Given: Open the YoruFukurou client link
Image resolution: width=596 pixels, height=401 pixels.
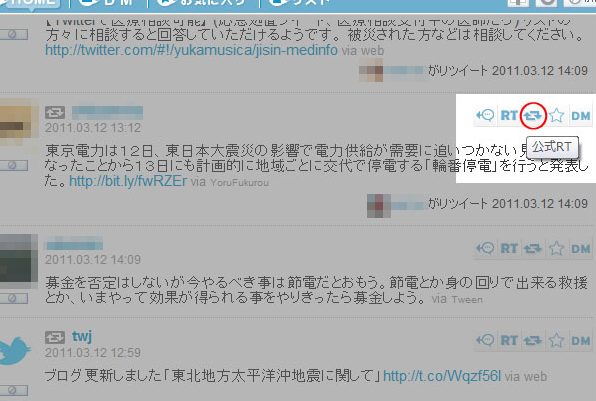Looking at the screenshot, I should [x=239, y=183].
